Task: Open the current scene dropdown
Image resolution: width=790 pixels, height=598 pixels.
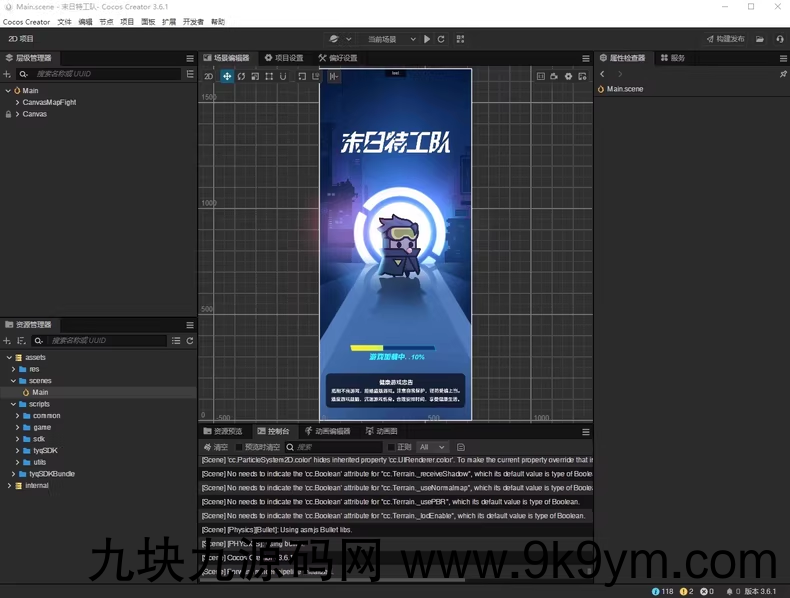Action: pos(391,39)
